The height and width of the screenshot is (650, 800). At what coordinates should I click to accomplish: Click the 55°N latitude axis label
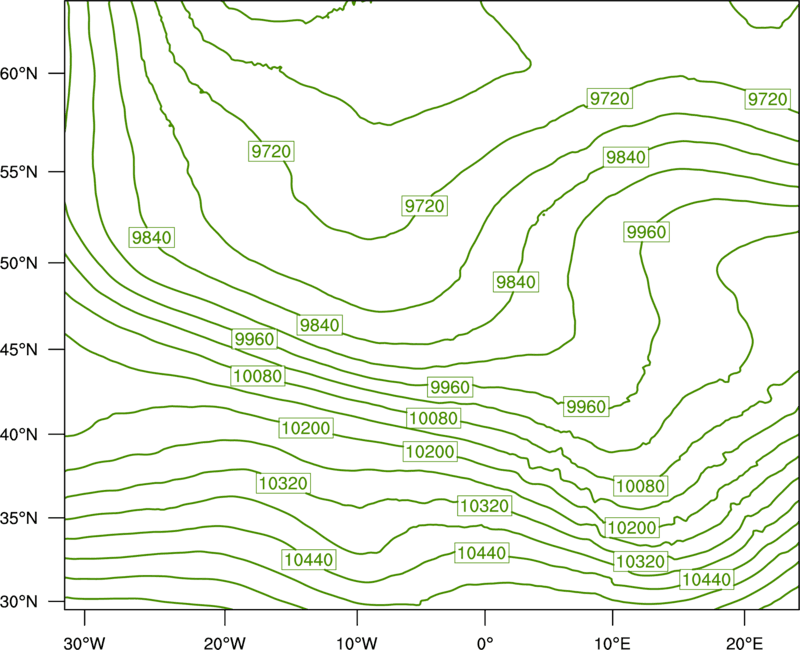pyautogui.click(x=19, y=172)
